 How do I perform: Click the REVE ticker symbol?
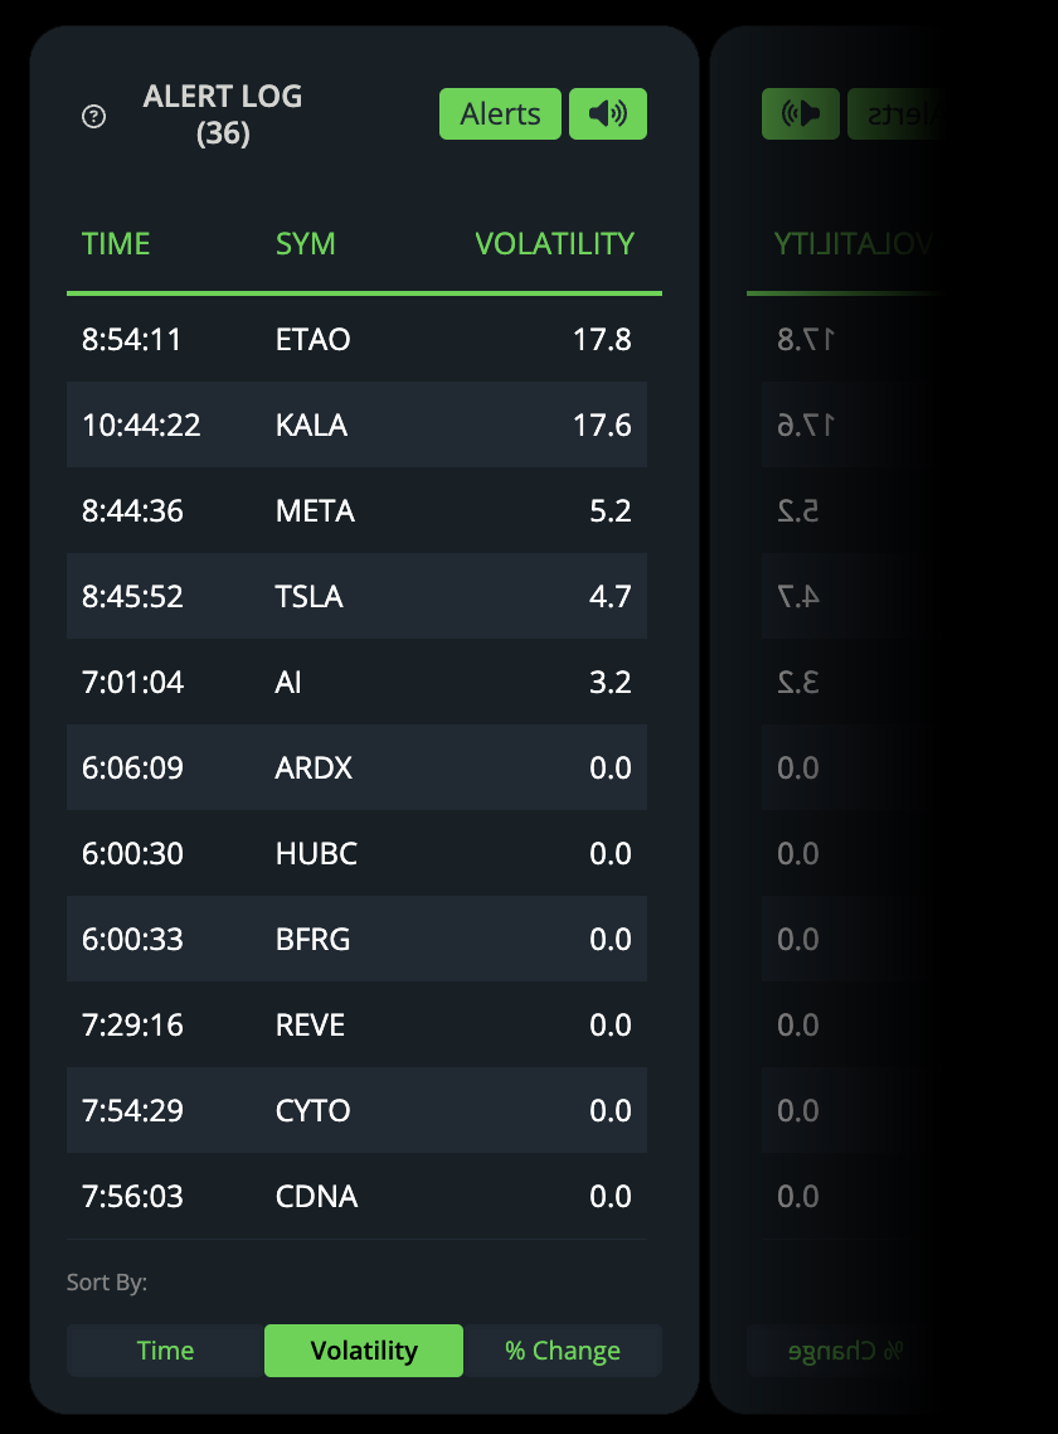(x=310, y=1025)
